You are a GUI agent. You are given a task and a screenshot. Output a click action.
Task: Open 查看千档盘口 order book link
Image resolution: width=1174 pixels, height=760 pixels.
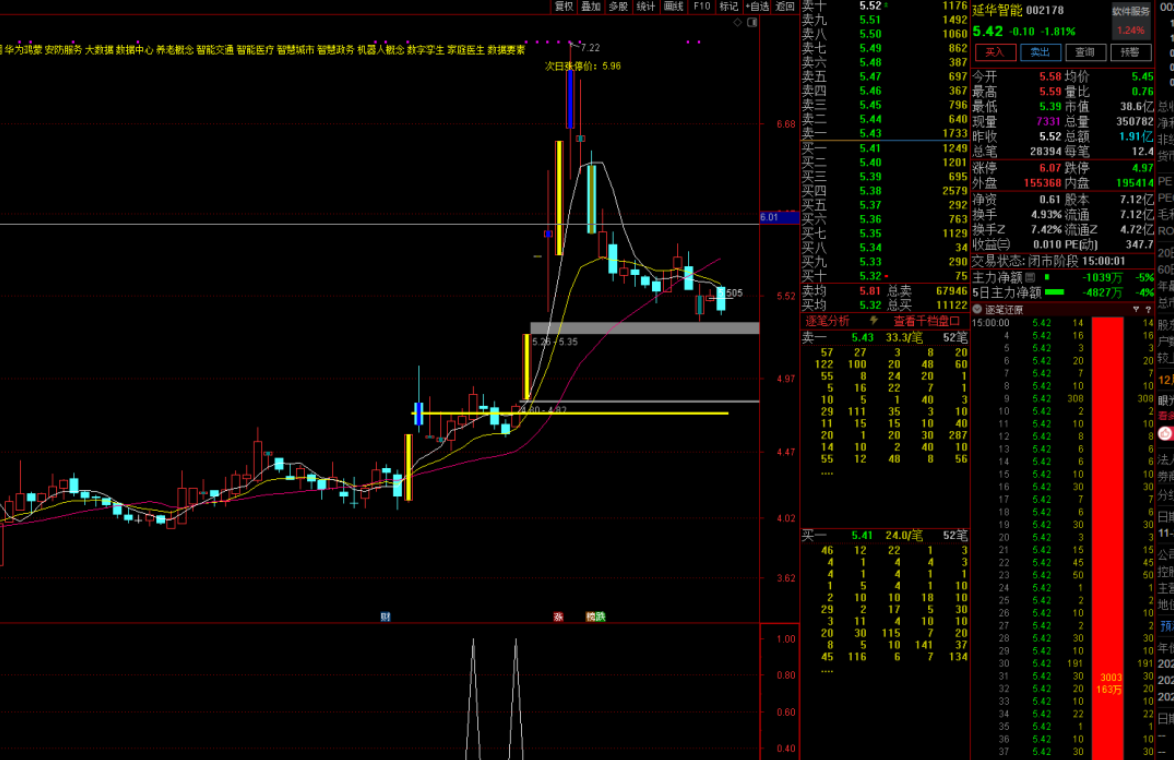pyautogui.click(x=926, y=321)
